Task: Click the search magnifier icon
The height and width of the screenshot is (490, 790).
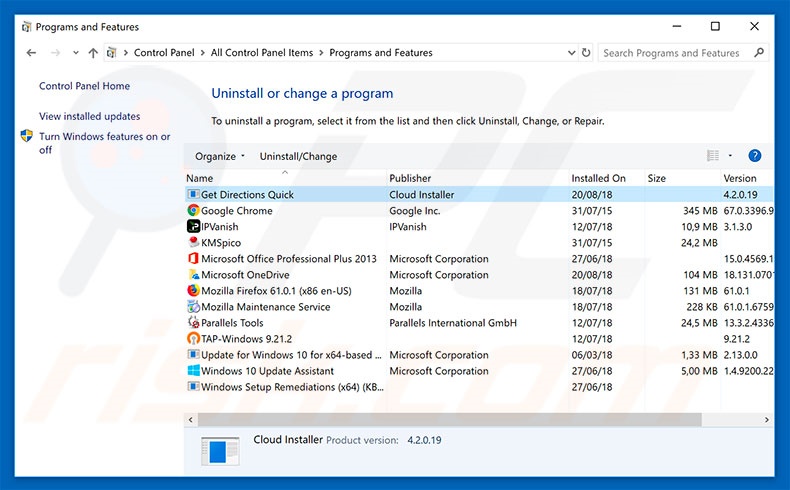Action: click(759, 52)
